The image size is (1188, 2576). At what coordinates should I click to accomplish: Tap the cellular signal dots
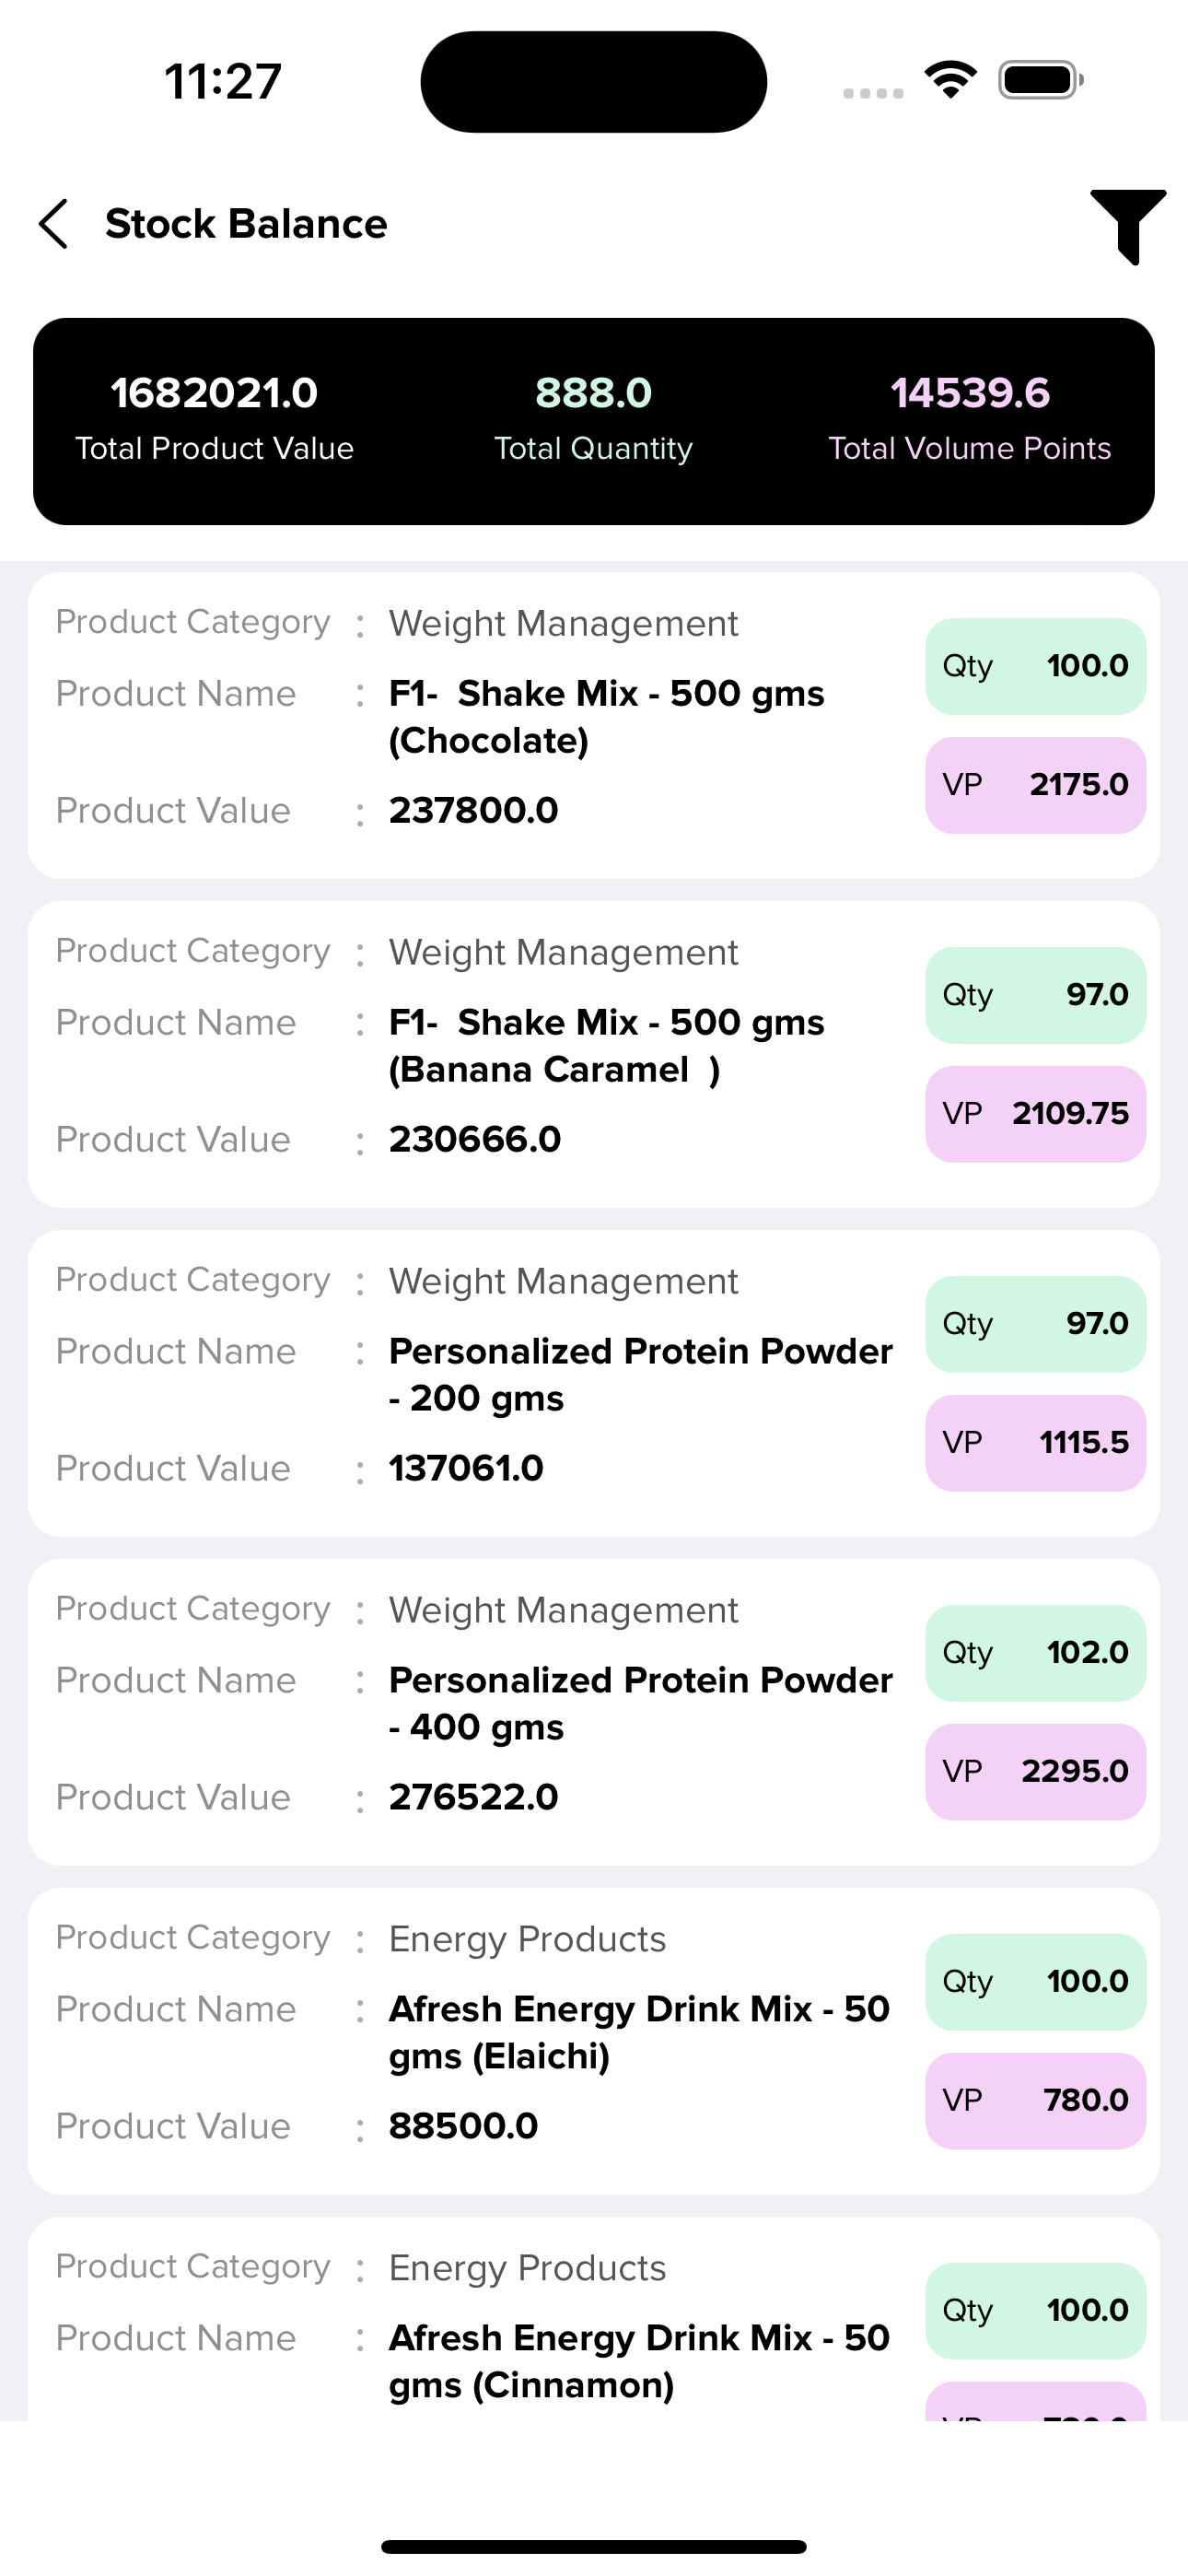[873, 93]
